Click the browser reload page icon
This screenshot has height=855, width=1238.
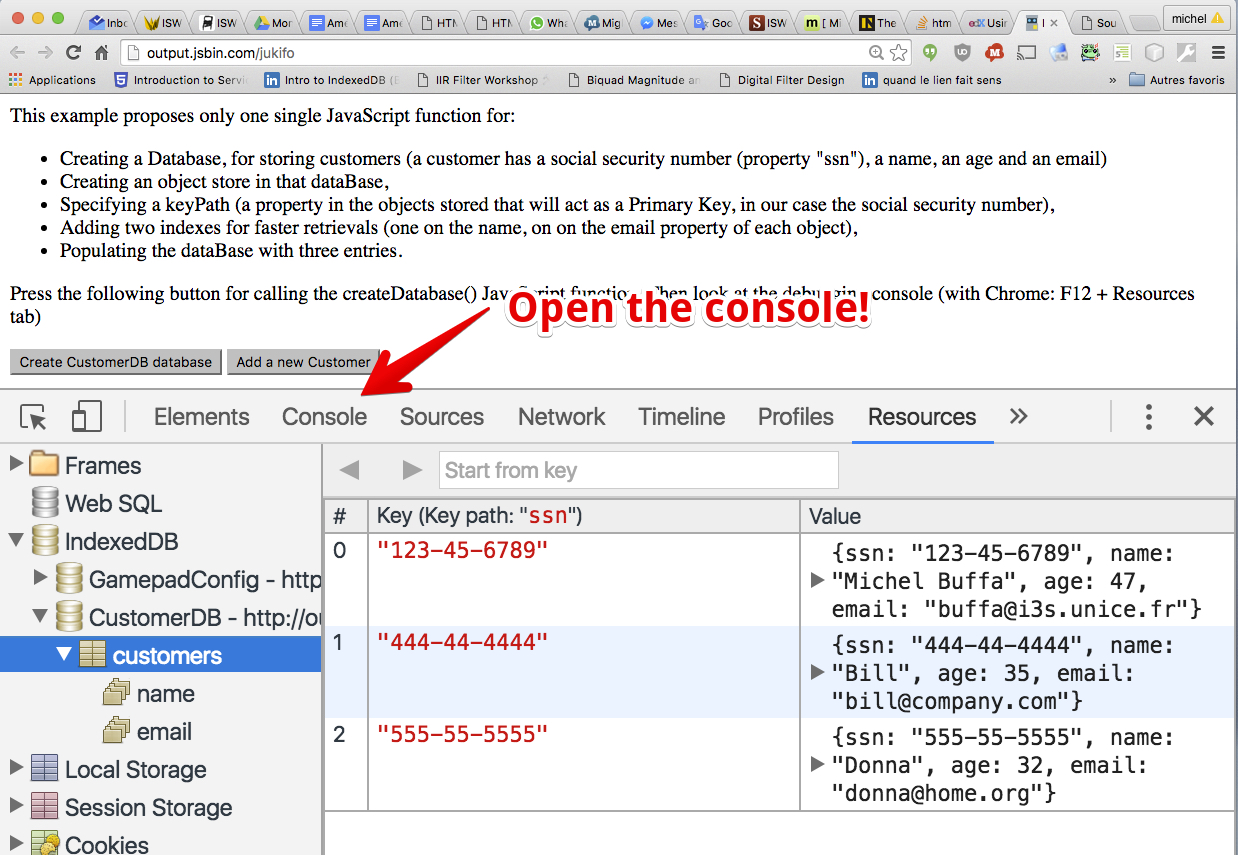pos(73,53)
